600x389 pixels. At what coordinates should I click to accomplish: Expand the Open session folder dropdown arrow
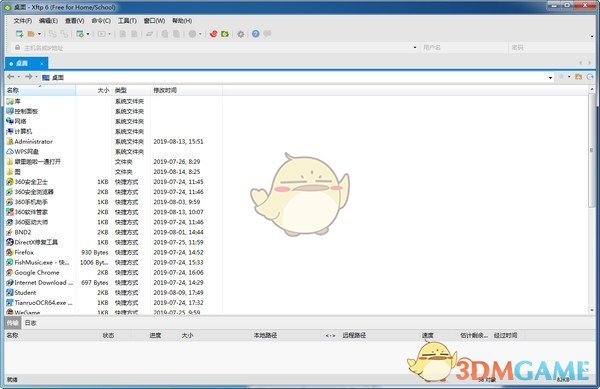39,34
